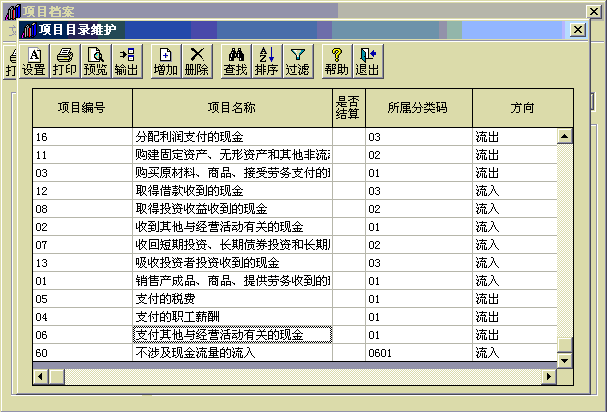
Task: Open the 设置 (Settings) toolbar icon
Action: (34, 62)
